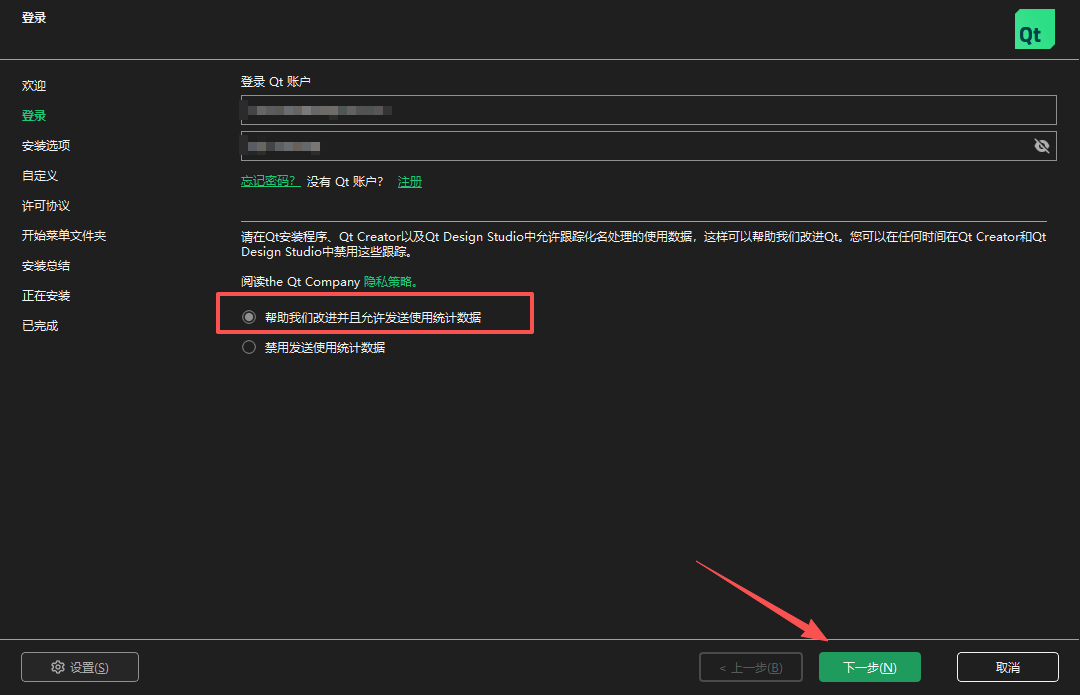
Task: Select 欢迎 step in sidebar
Action: [34, 85]
